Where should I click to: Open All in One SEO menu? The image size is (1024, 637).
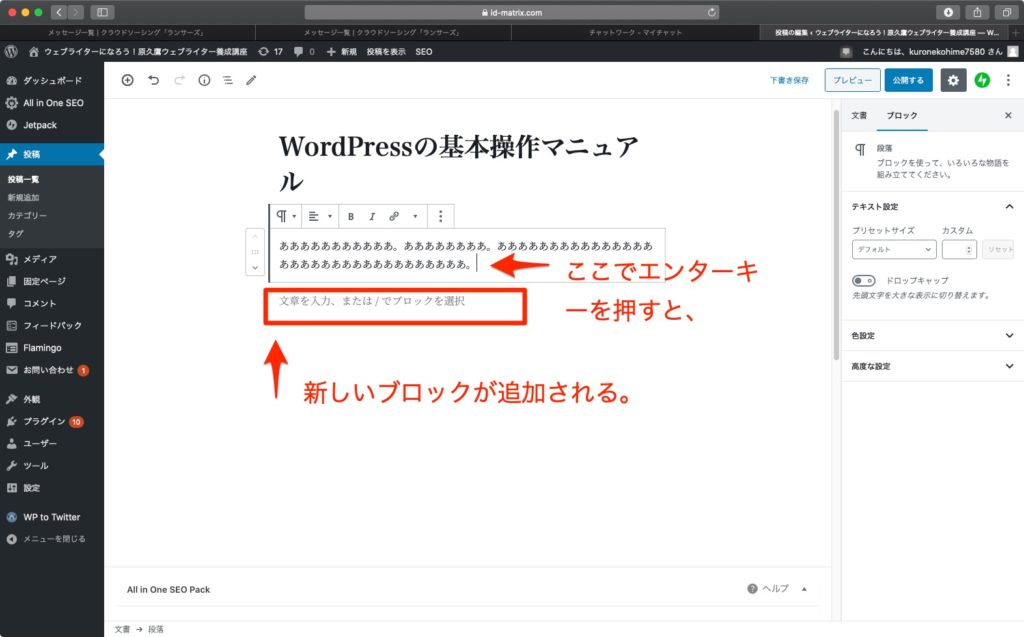[52, 103]
